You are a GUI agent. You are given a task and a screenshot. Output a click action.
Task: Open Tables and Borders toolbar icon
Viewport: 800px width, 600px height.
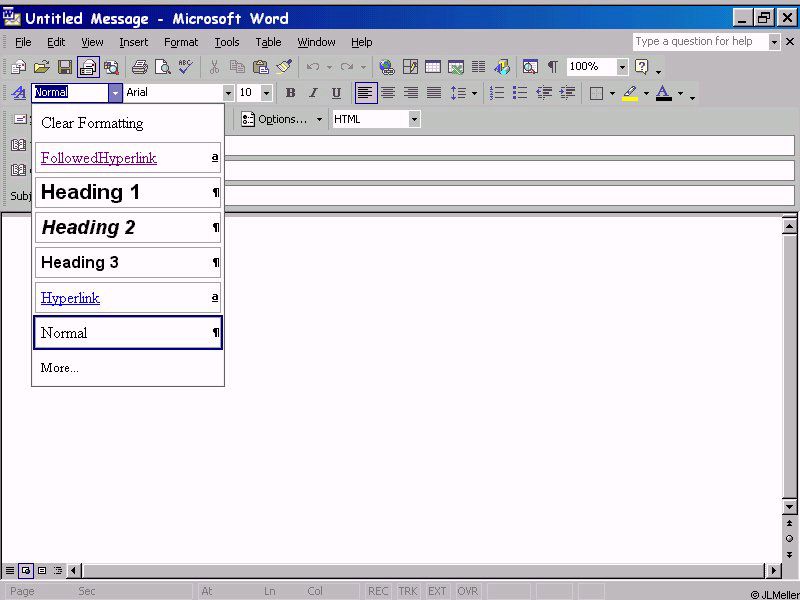pyautogui.click(x=410, y=67)
